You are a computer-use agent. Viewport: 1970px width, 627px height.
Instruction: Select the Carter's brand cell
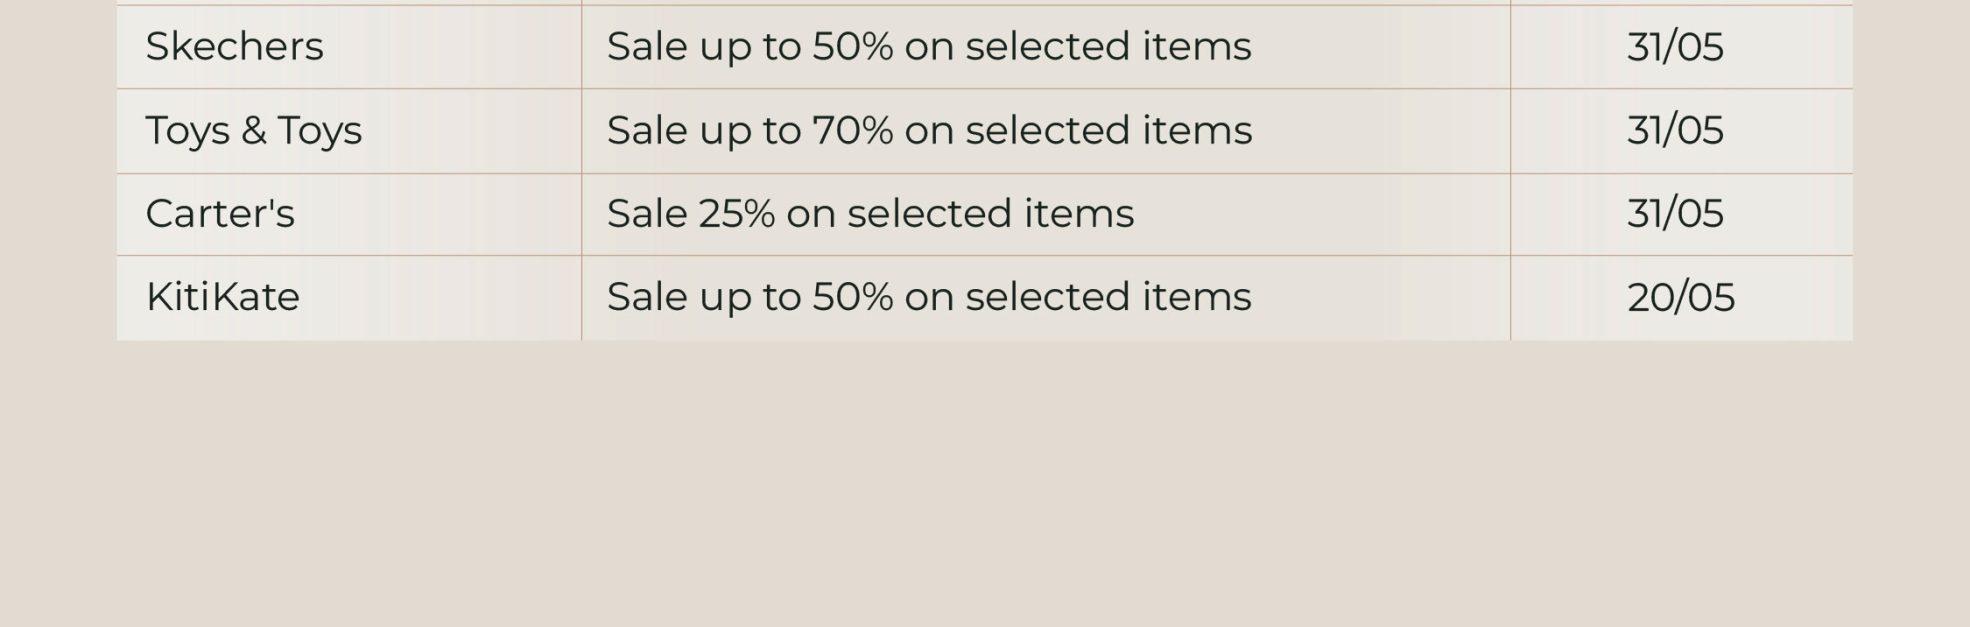[349, 214]
